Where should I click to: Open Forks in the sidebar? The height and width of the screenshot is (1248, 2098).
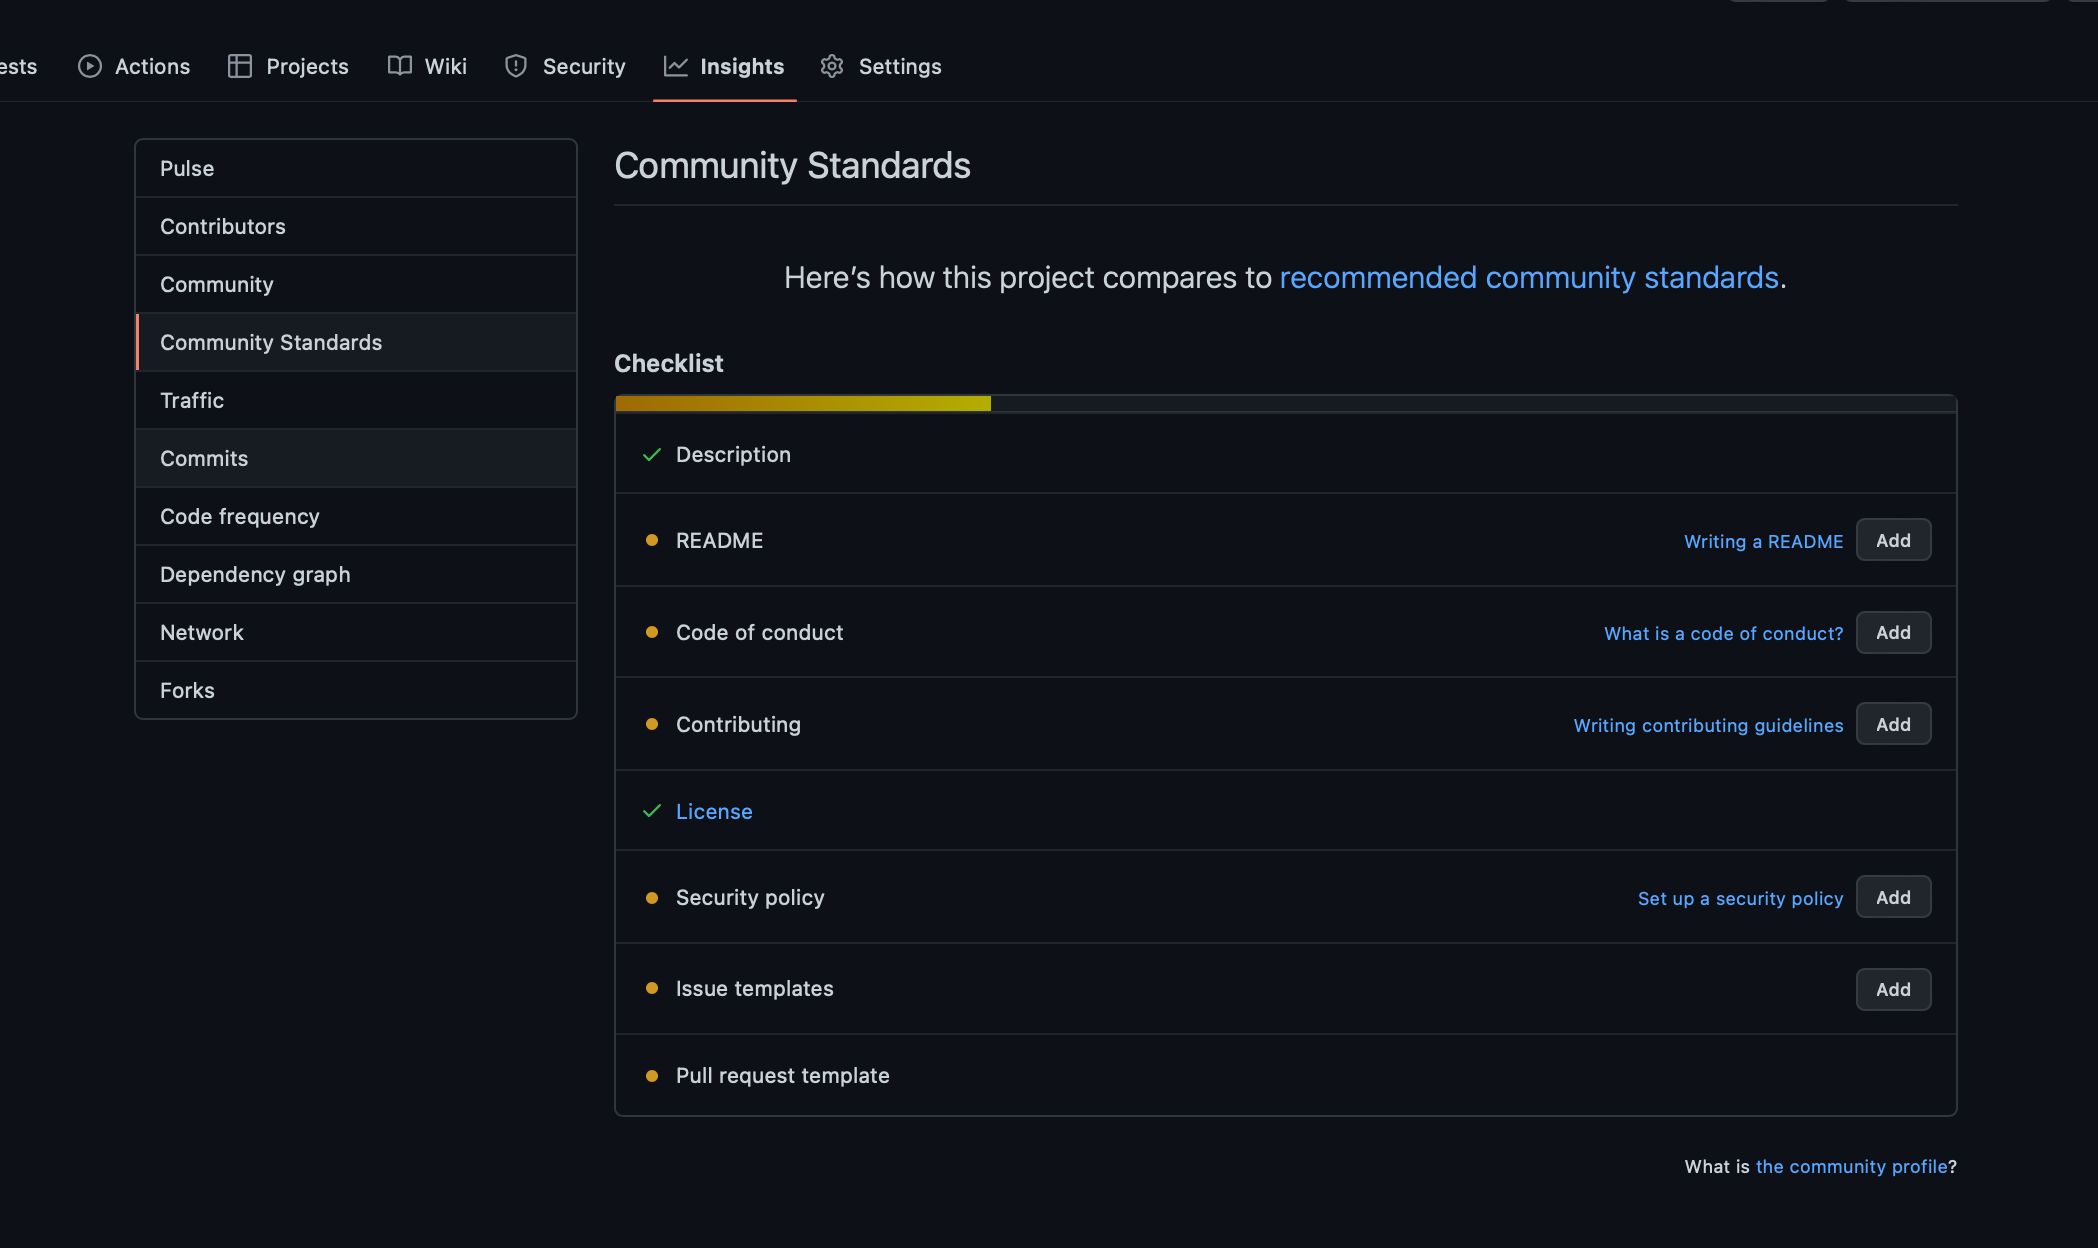point(356,690)
